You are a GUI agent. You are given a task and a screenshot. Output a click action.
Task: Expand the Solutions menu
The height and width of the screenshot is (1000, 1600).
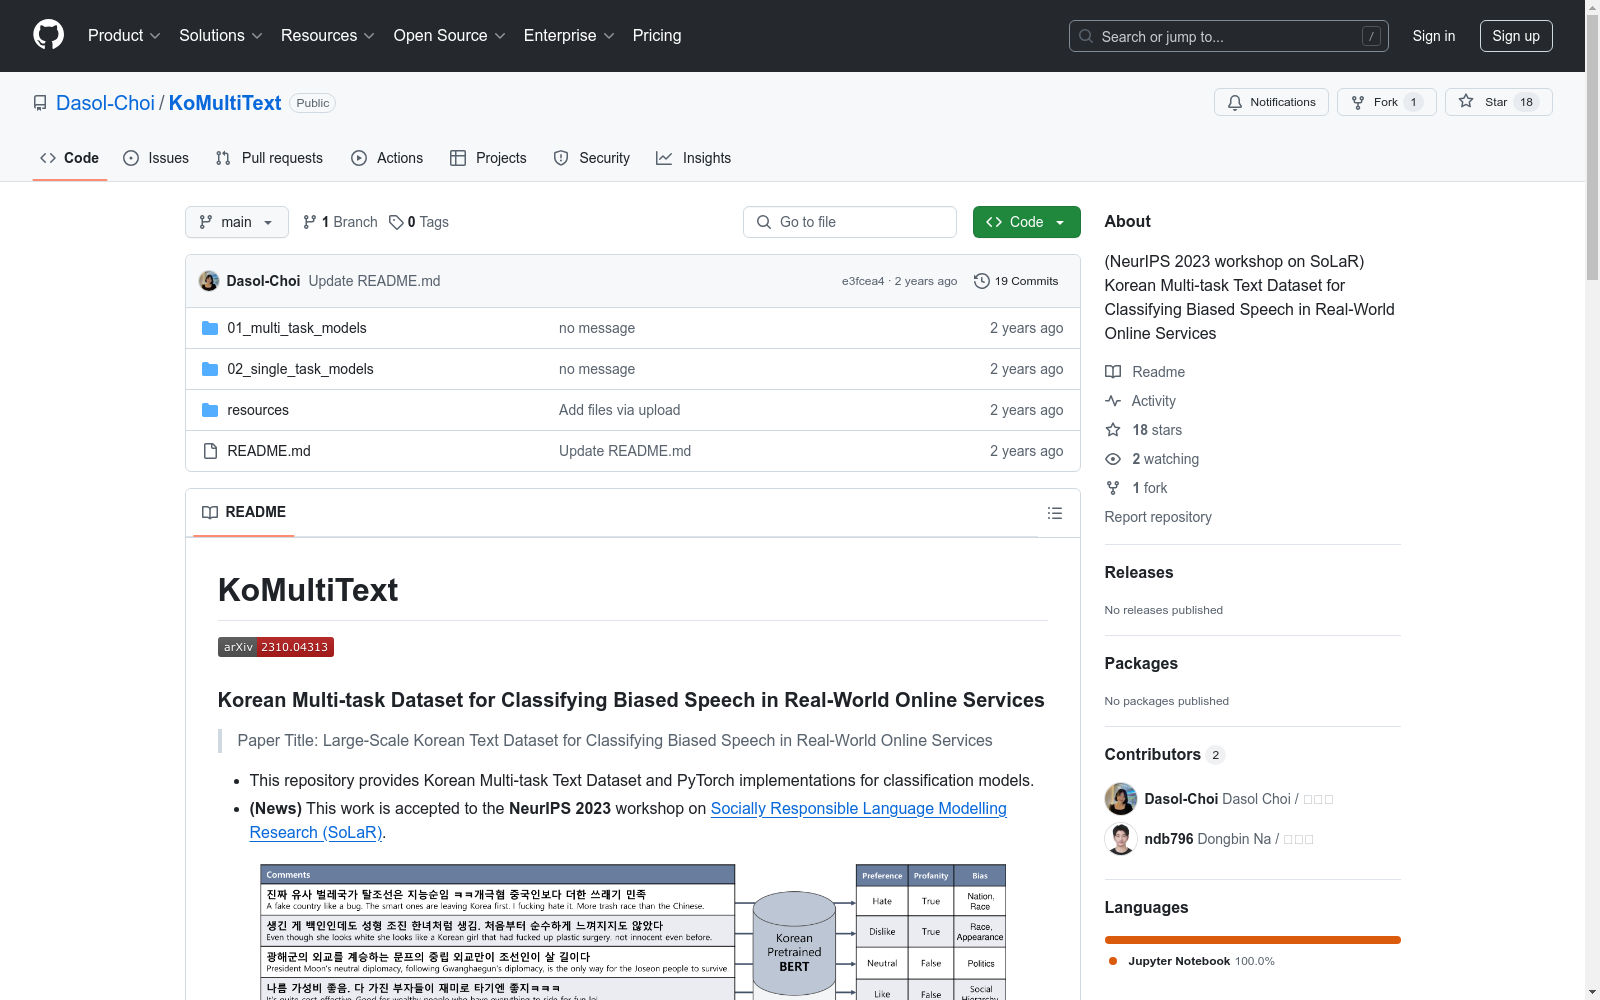click(x=221, y=36)
